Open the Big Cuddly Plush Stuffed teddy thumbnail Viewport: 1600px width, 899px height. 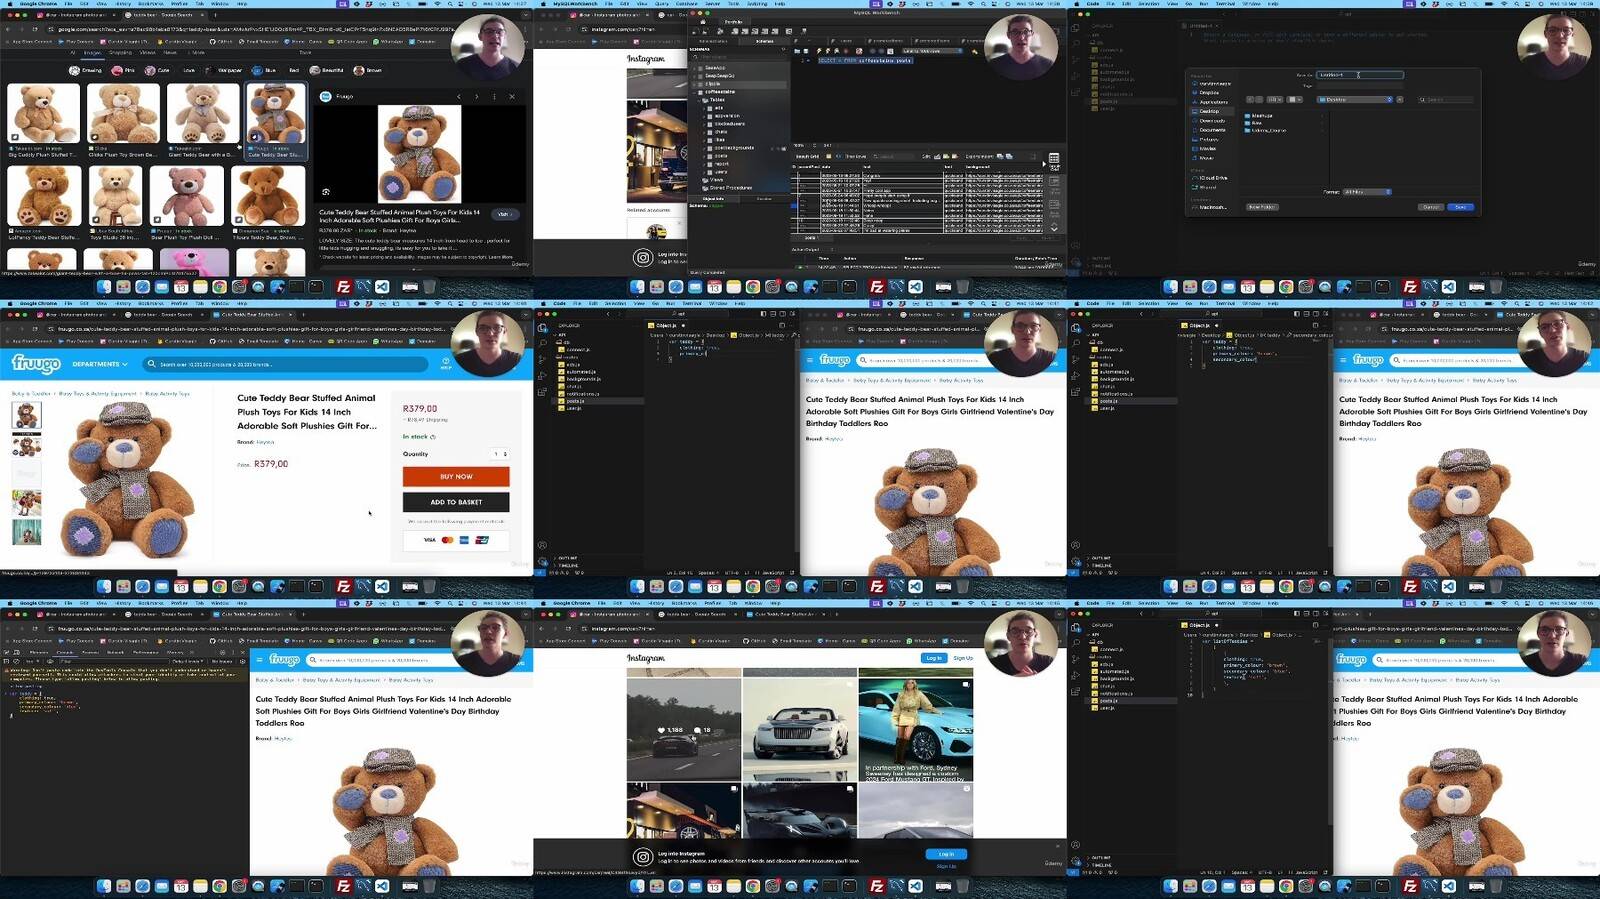[x=43, y=113]
